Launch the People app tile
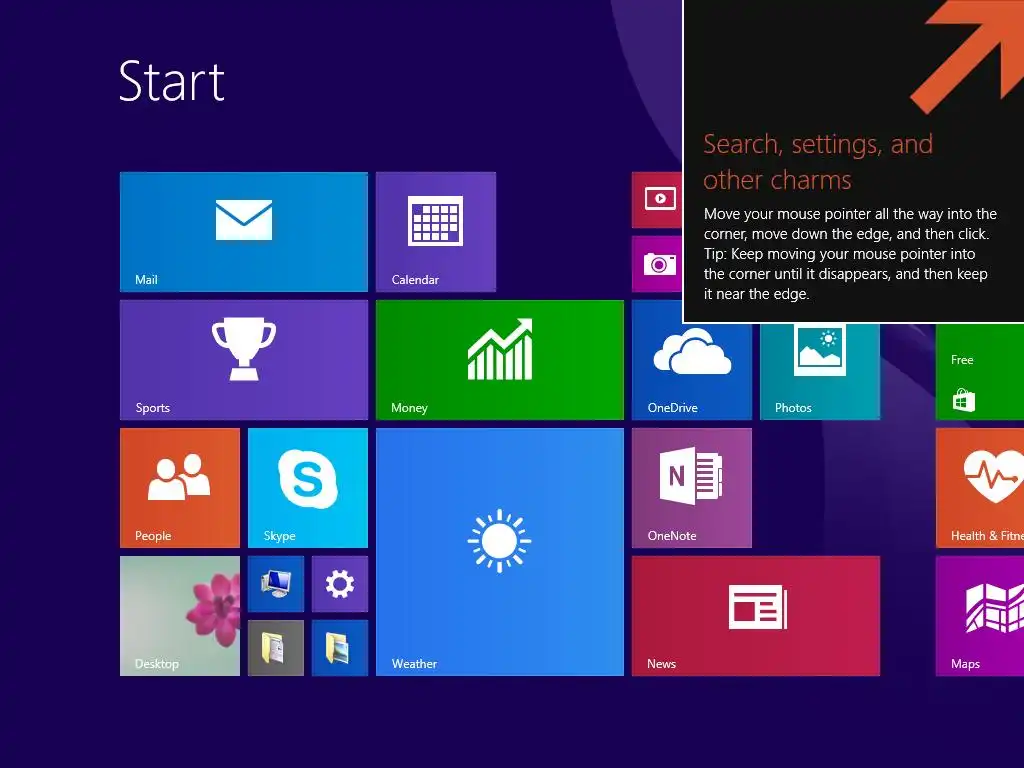The height and width of the screenshot is (768, 1024). pos(180,488)
